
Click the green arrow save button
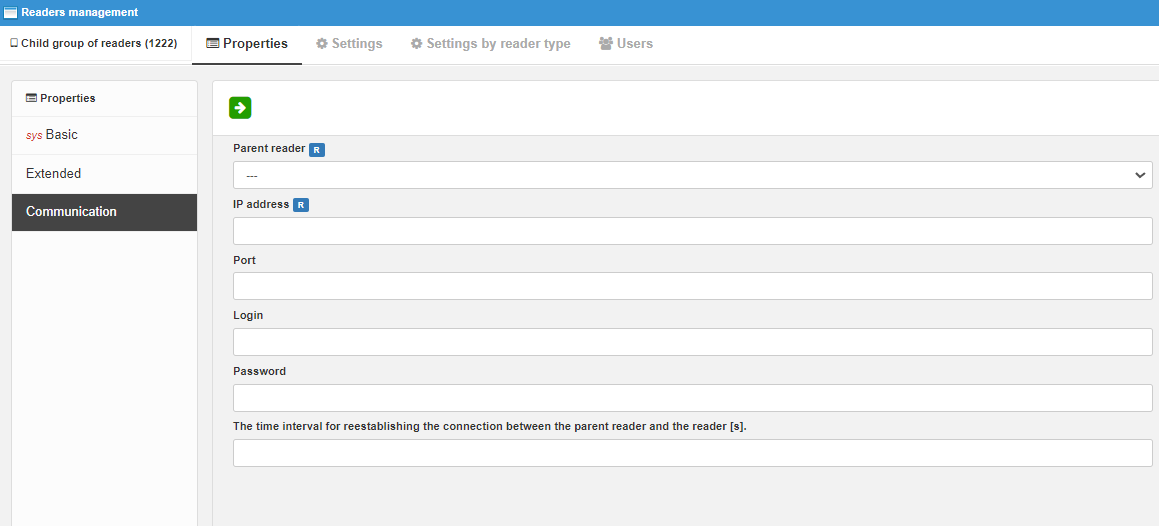click(240, 108)
